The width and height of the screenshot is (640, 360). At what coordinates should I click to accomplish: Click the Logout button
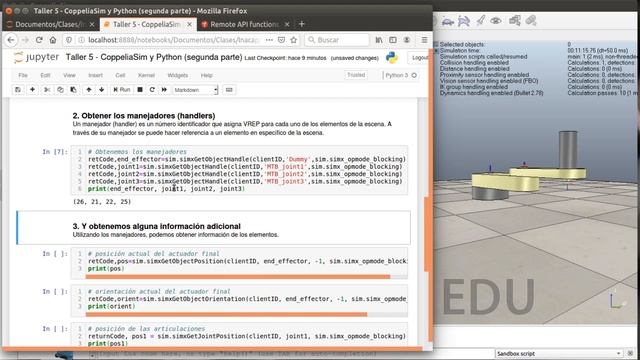click(x=419, y=58)
